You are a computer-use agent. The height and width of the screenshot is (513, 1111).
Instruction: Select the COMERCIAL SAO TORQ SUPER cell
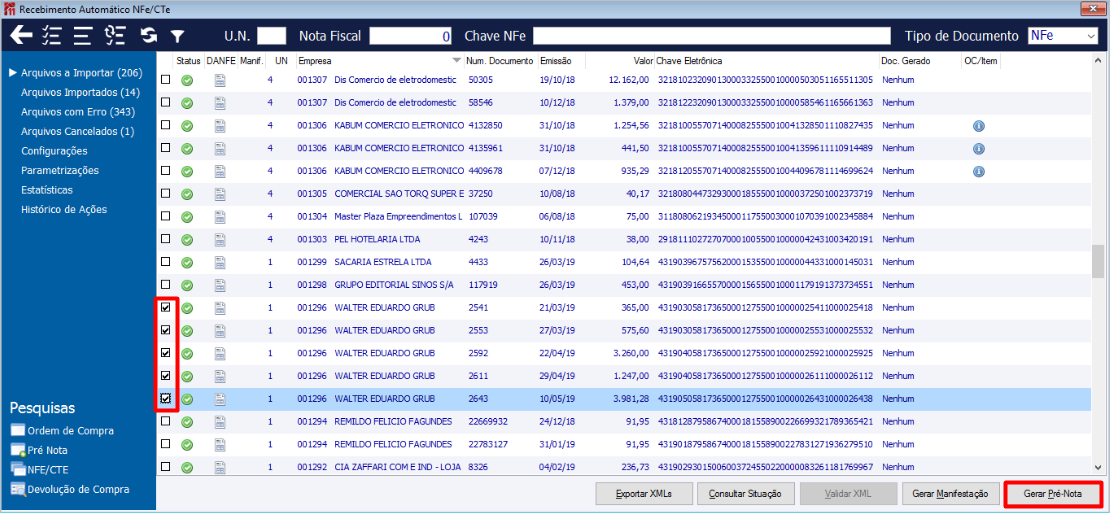click(399, 194)
